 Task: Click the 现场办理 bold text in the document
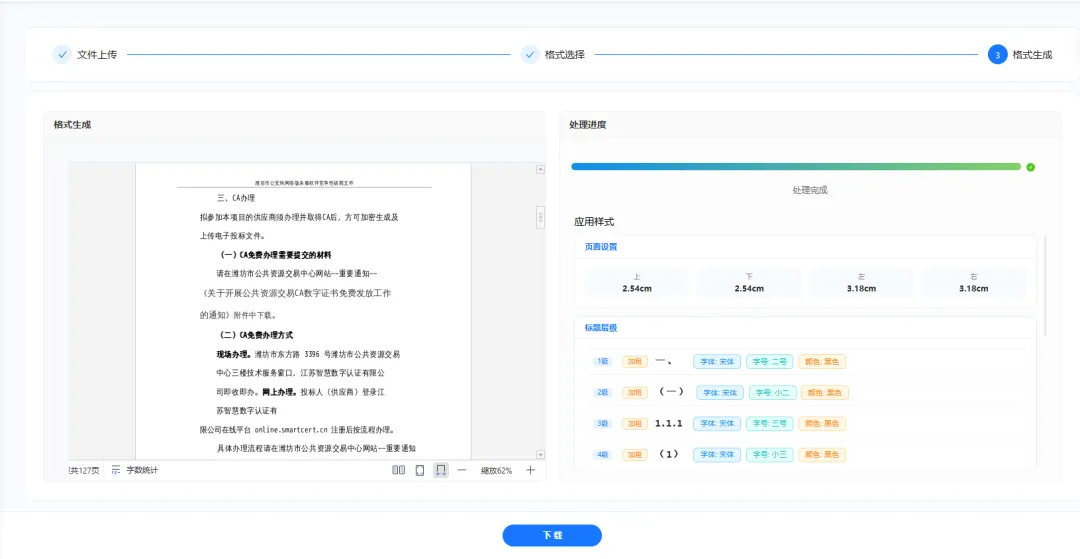coord(234,355)
